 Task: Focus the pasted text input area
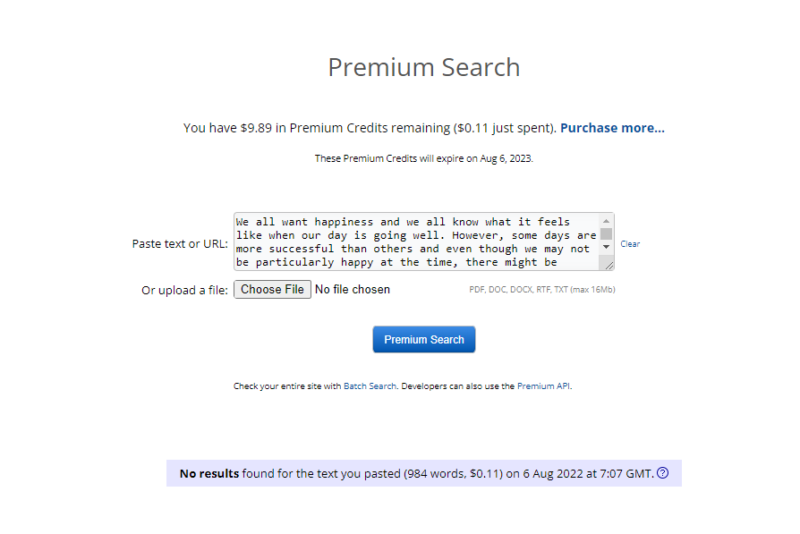(x=416, y=241)
